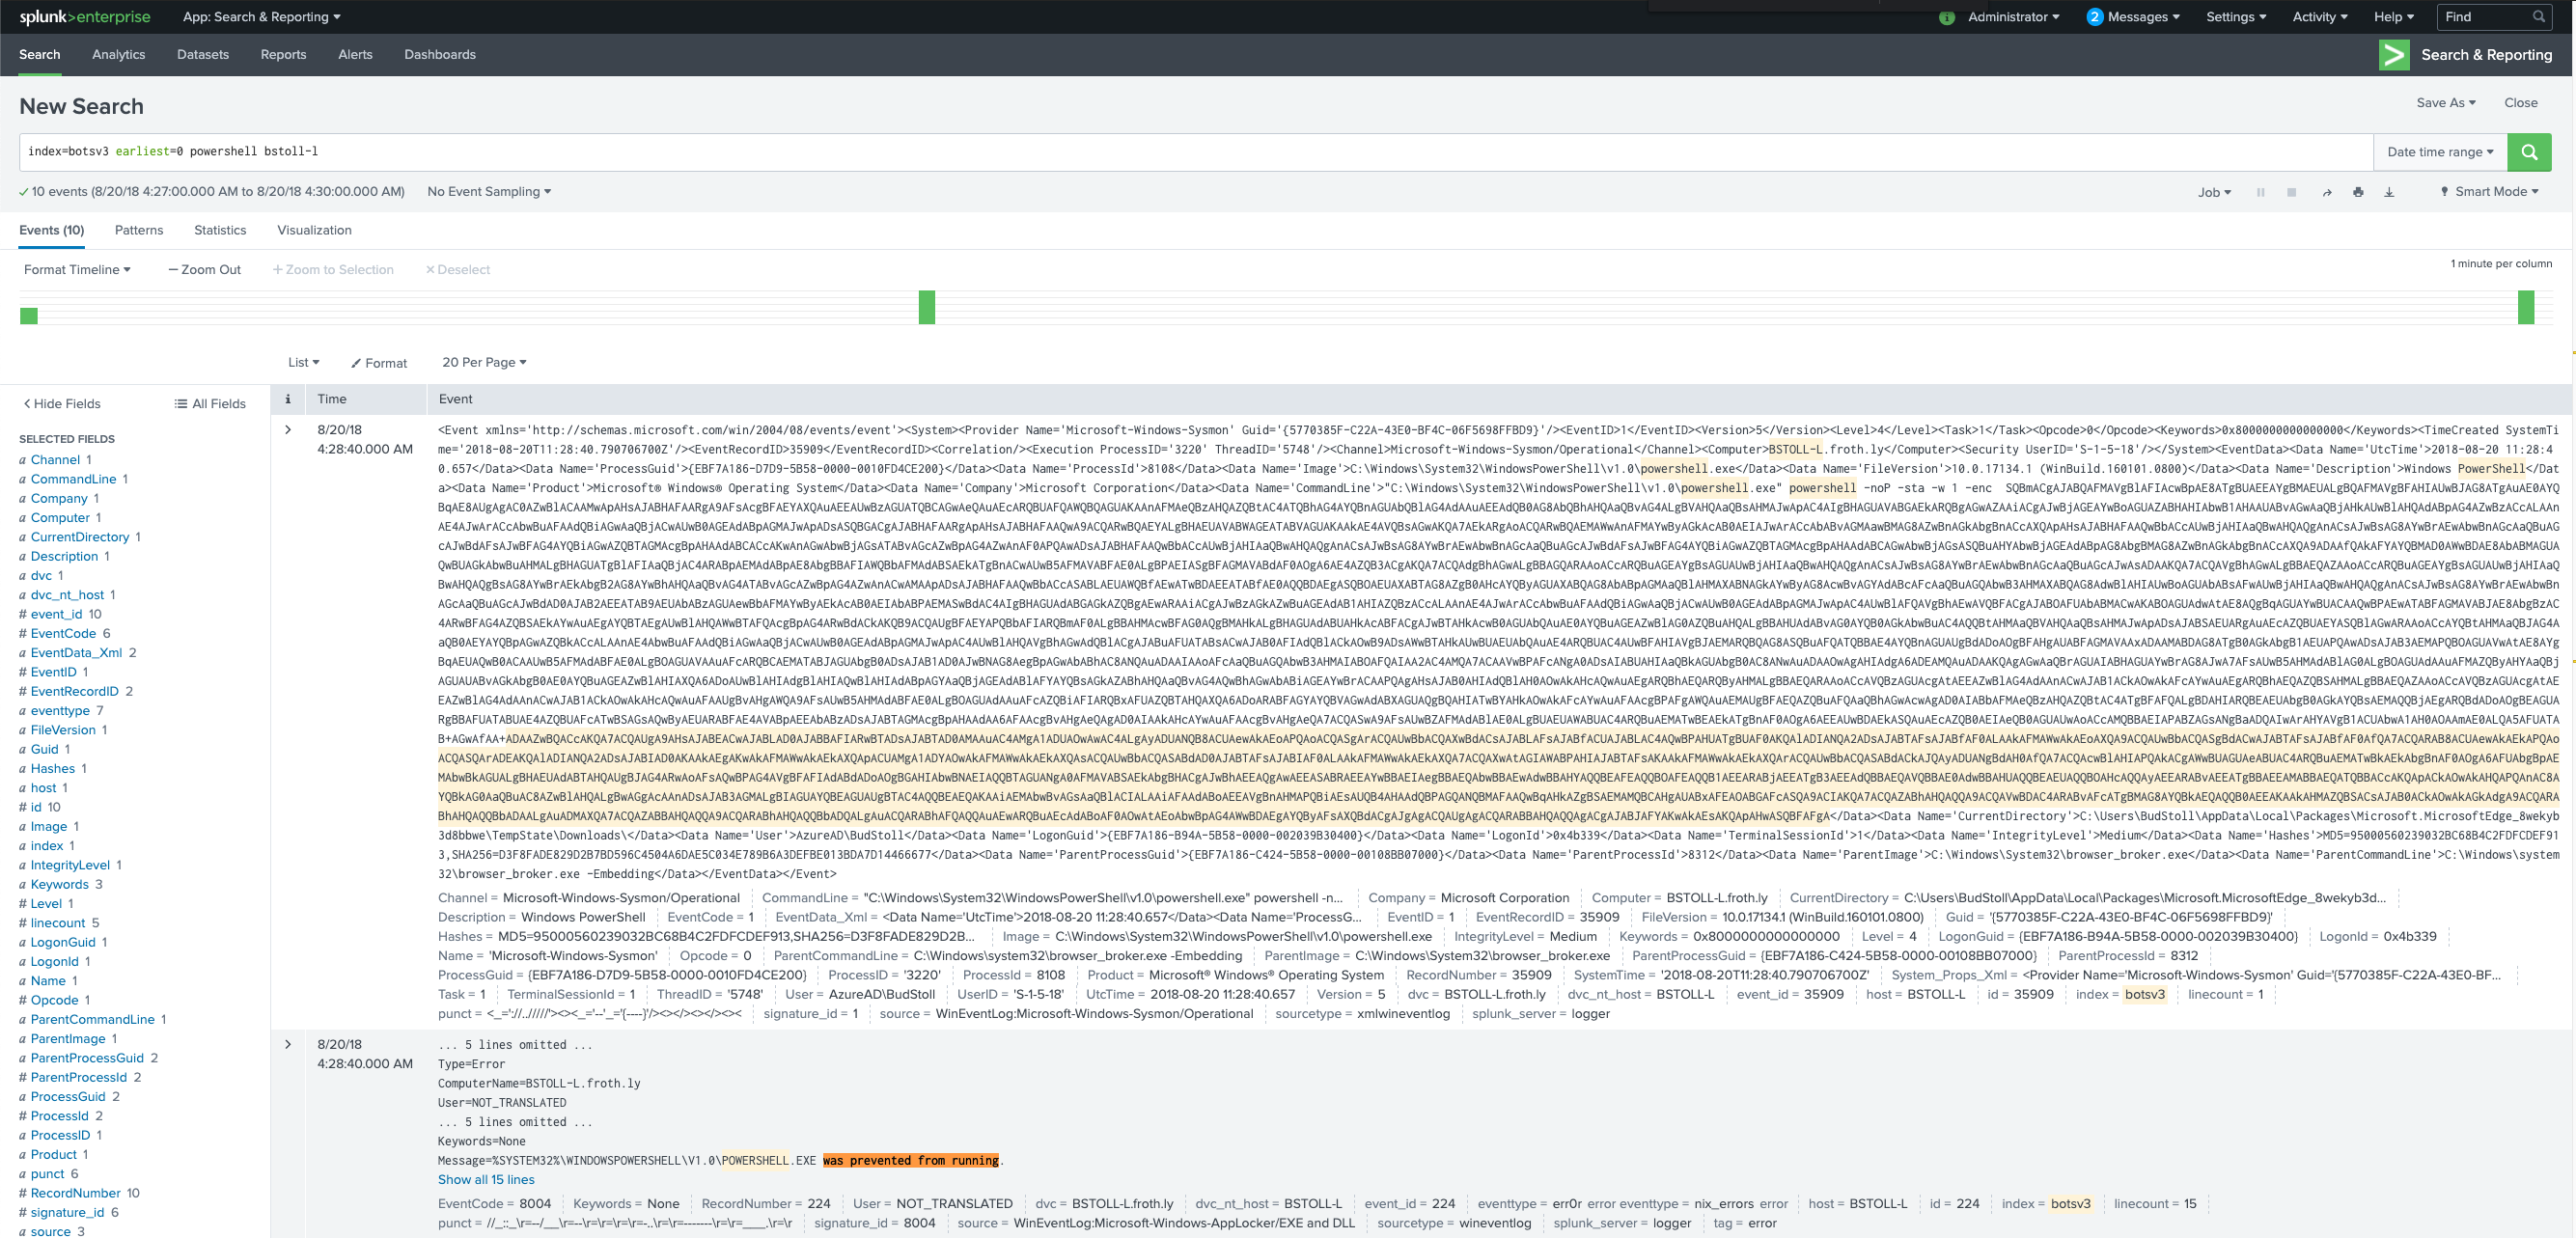Click the EventCode field in the sidebar

[x=63, y=634]
